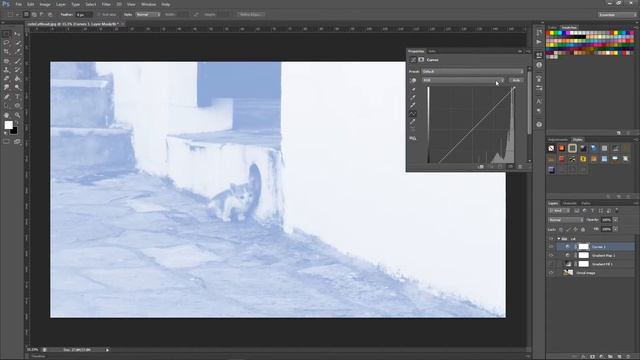Open the RGB channel dropdown in Curves
640x360 pixels.
(x=463, y=80)
